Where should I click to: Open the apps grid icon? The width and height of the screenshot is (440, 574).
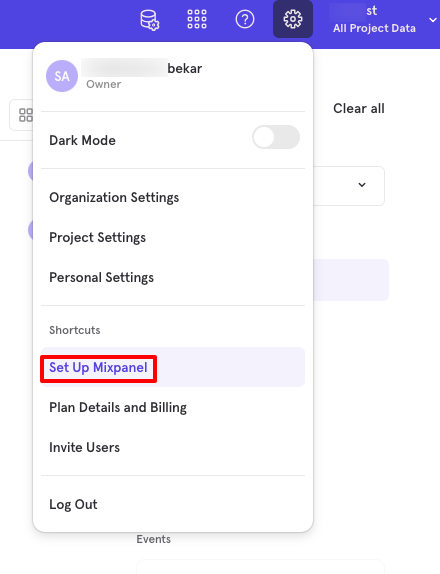tap(197, 19)
